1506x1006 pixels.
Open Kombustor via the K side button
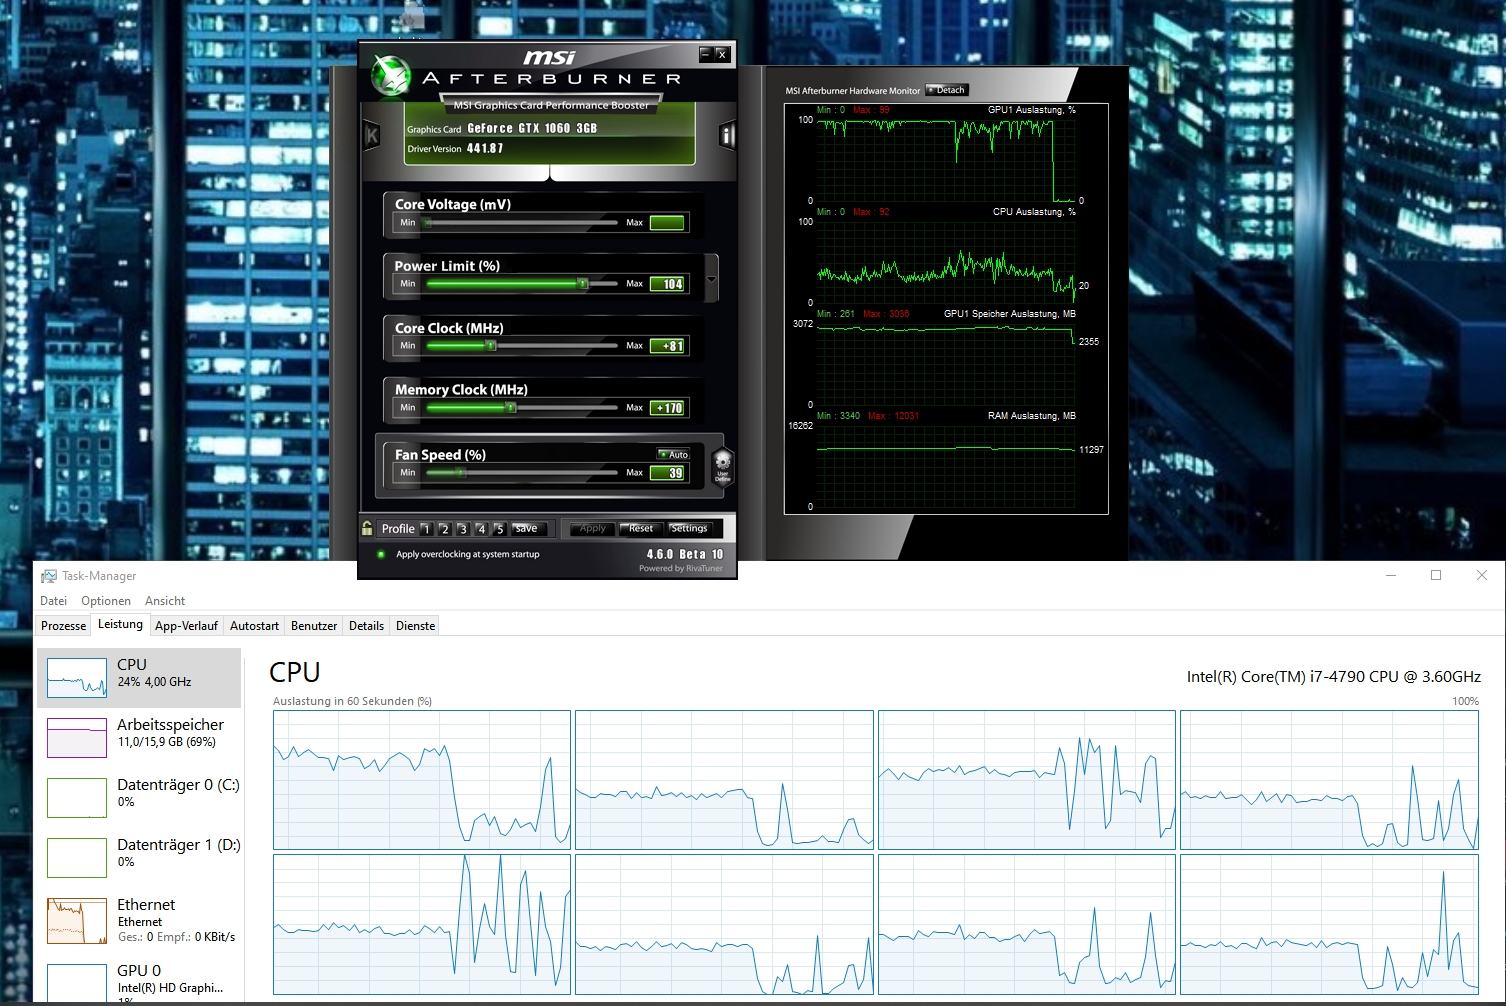point(372,135)
